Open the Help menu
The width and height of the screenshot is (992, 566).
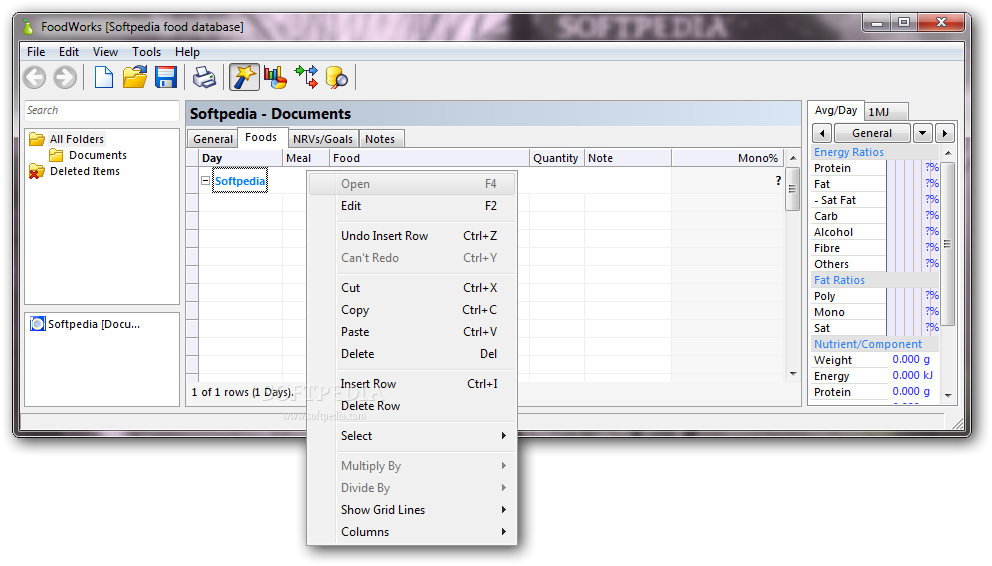click(x=187, y=52)
